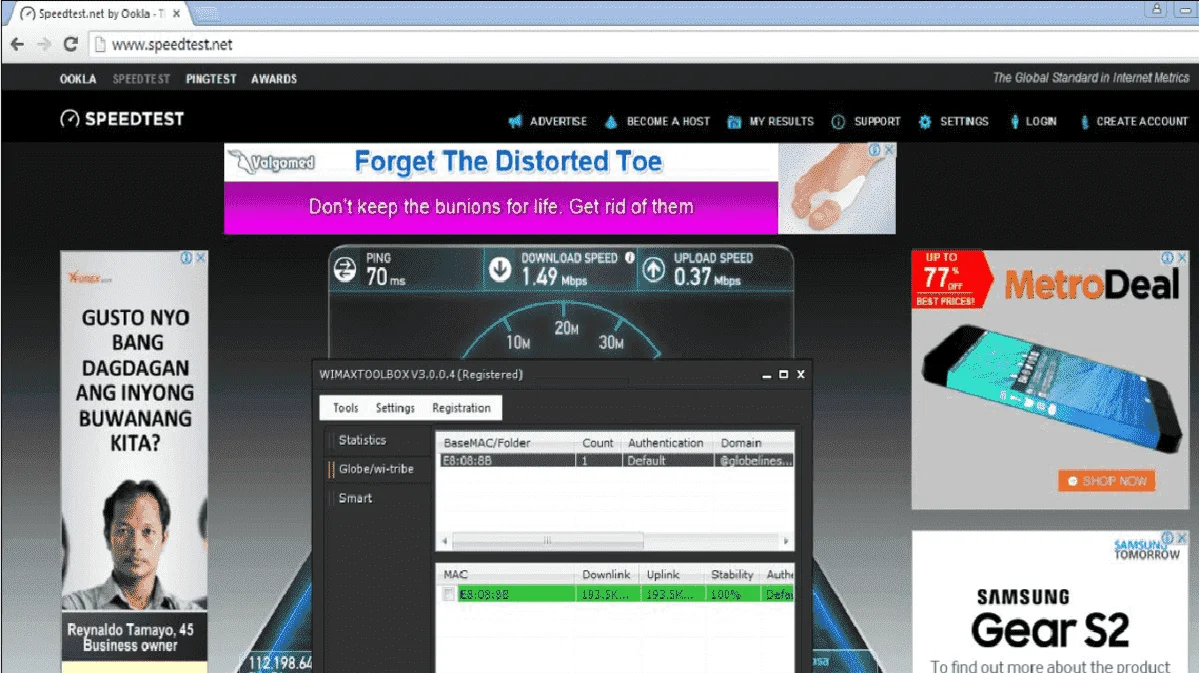
Task: Click the horizontal scrollbar thumb in BaseMAC list
Action: pos(548,541)
